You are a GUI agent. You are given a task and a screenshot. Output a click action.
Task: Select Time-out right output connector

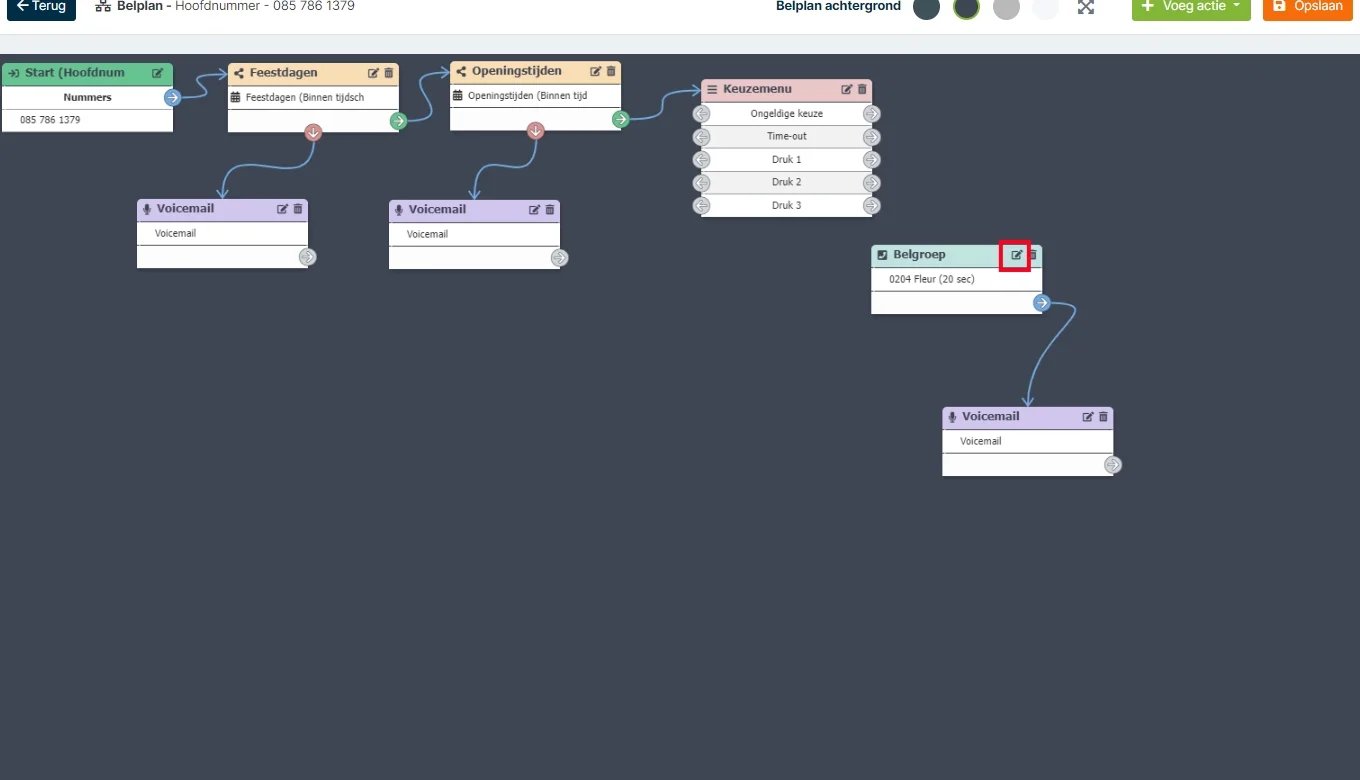[x=871, y=137]
